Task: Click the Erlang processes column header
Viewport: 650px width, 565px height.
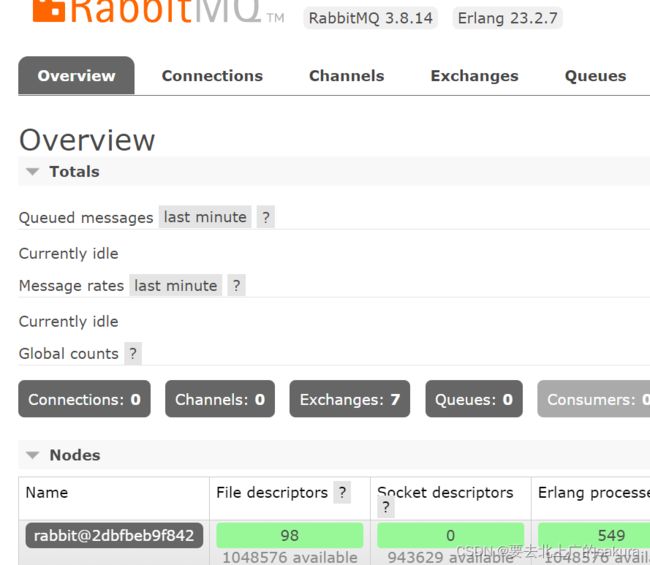Action: (x=594, y=492)
